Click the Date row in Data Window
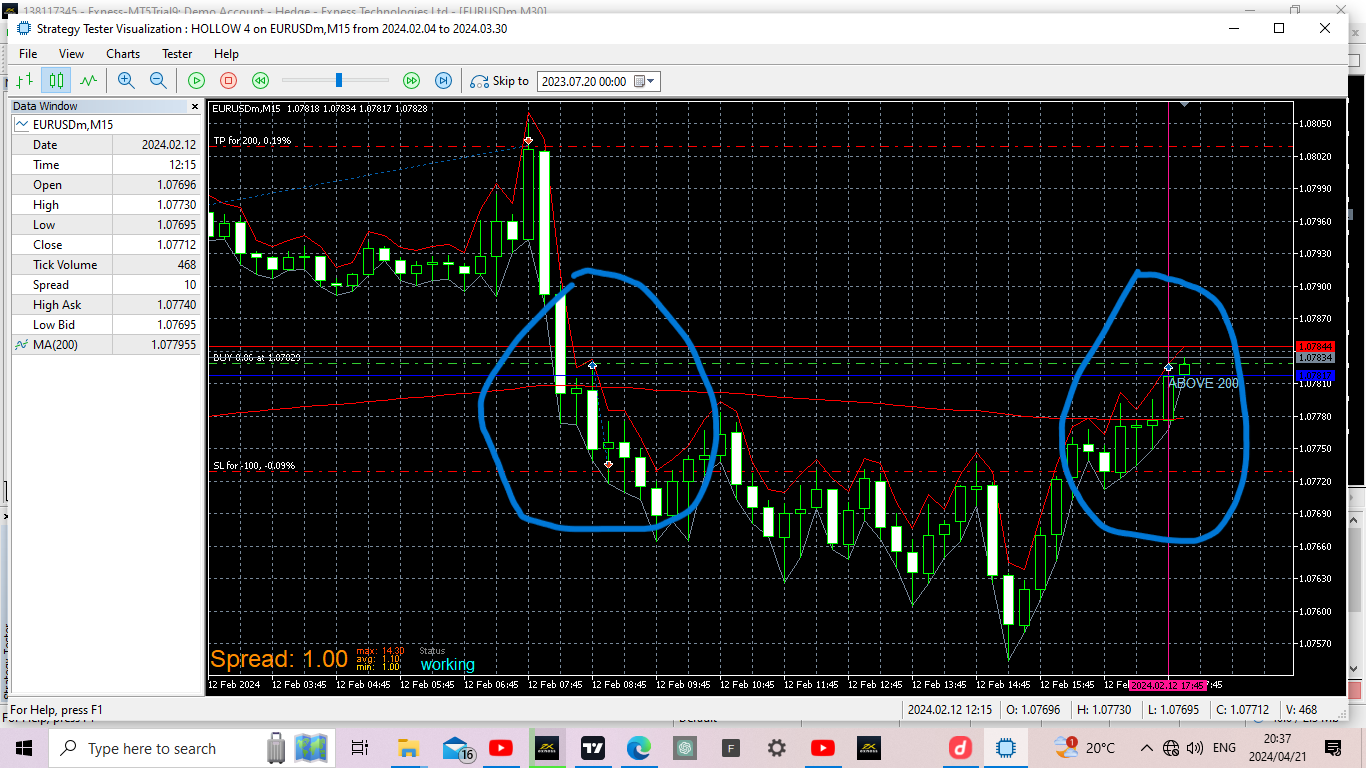The image size is (1366, 768). pyautogui.click(x=106, y=145)
